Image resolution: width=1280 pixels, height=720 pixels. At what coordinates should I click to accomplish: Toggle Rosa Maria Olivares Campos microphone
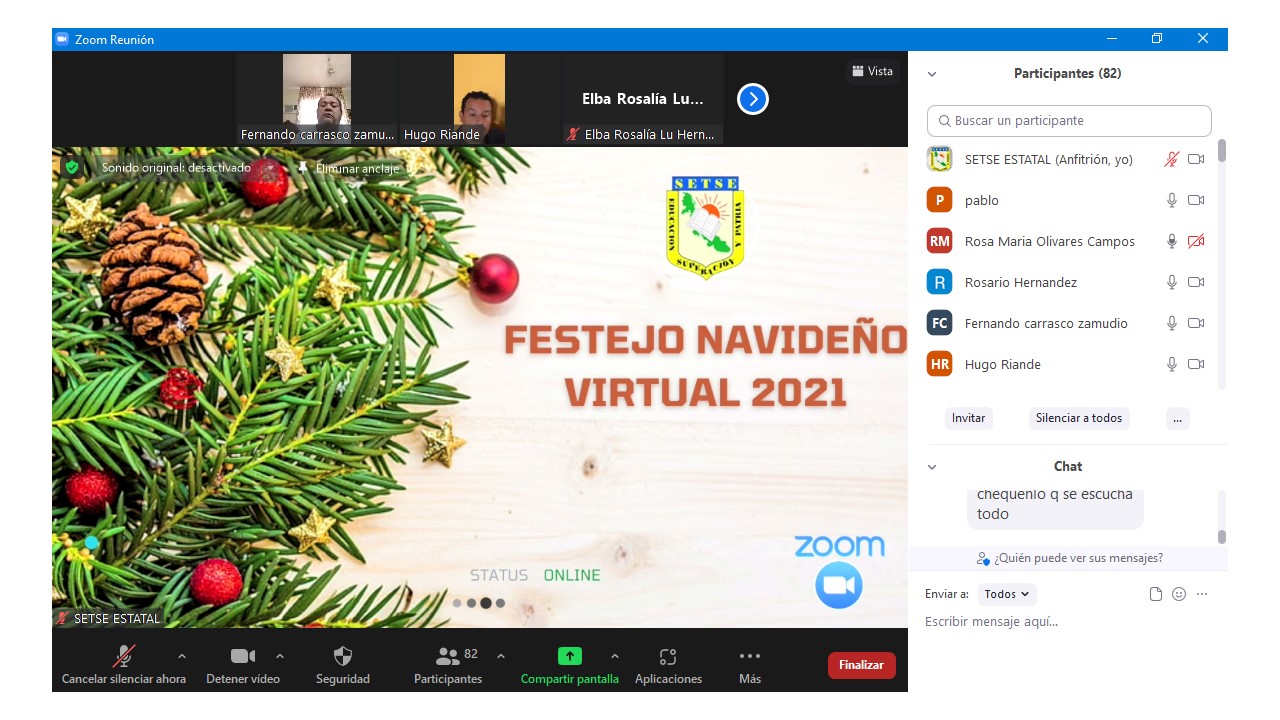coord(1172,241)
